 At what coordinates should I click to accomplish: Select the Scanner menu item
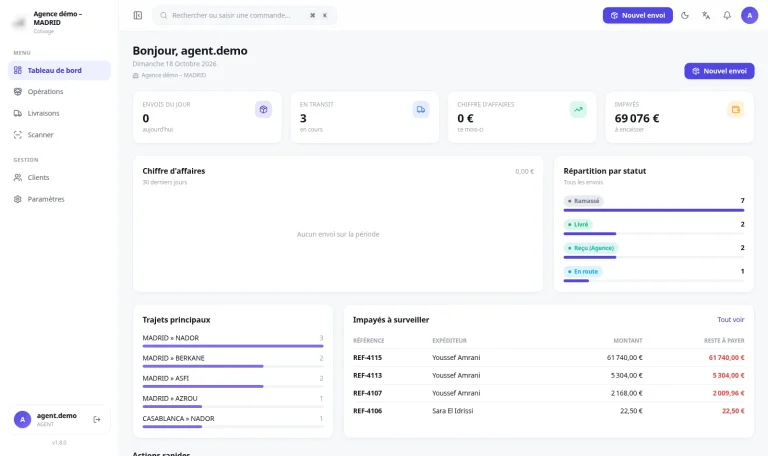(59, 135)
